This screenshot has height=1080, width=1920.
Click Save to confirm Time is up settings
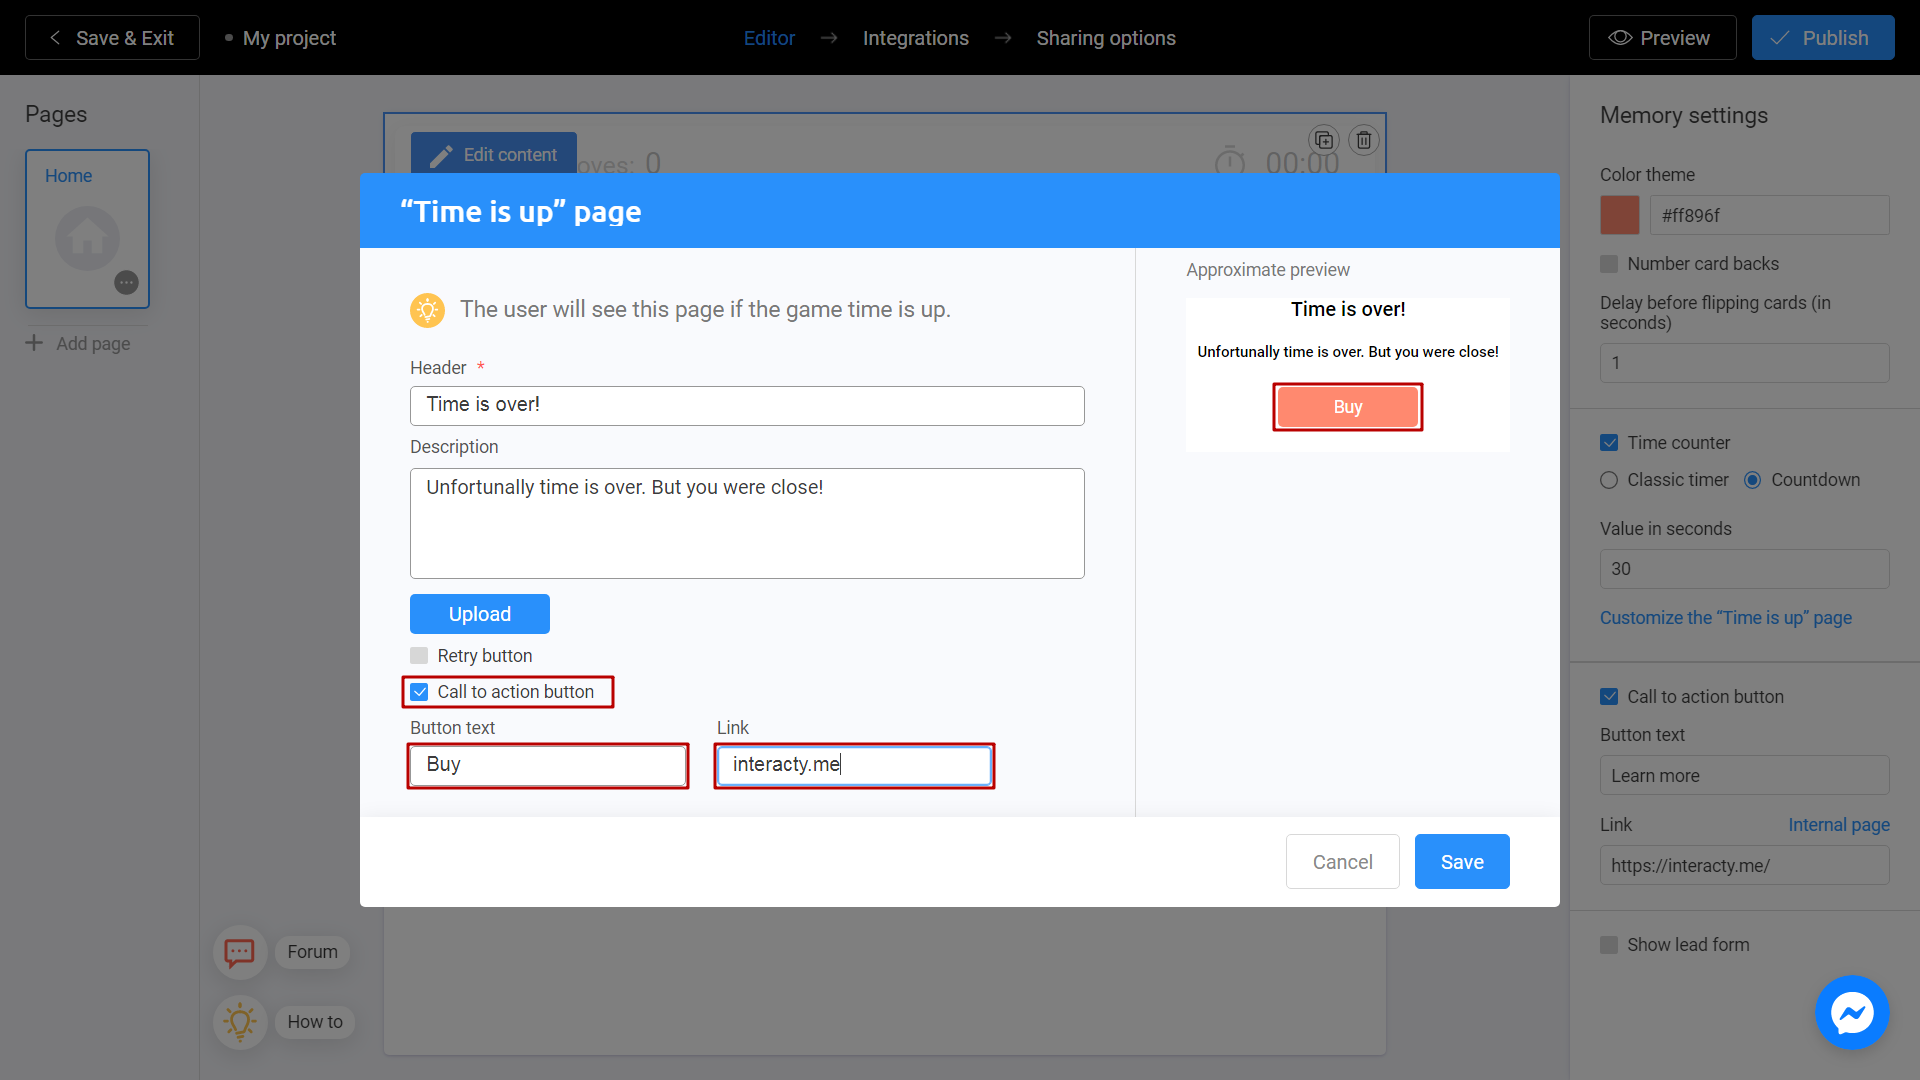pos(1461,861)
